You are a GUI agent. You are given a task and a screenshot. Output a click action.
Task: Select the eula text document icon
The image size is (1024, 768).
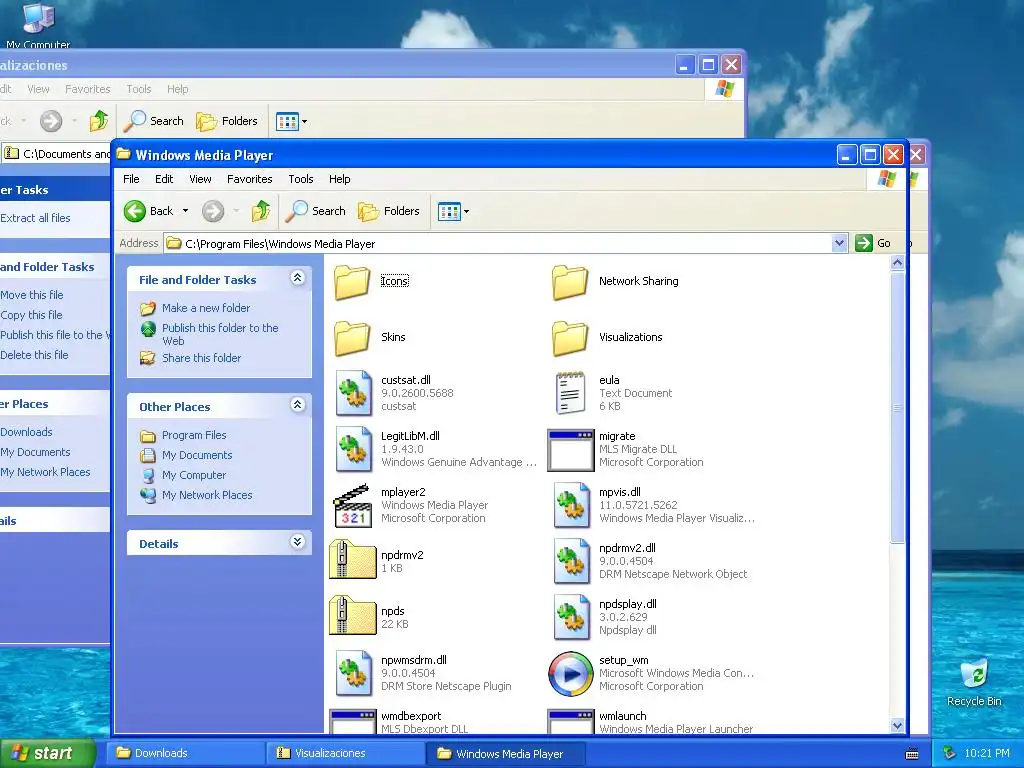pos(570,393)
